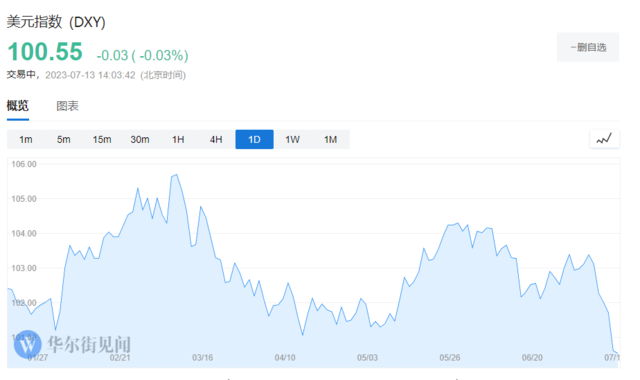640x380 pixels.
Task: Click the -0.03 ( -0.03%) change text
Action: [142, 55]
